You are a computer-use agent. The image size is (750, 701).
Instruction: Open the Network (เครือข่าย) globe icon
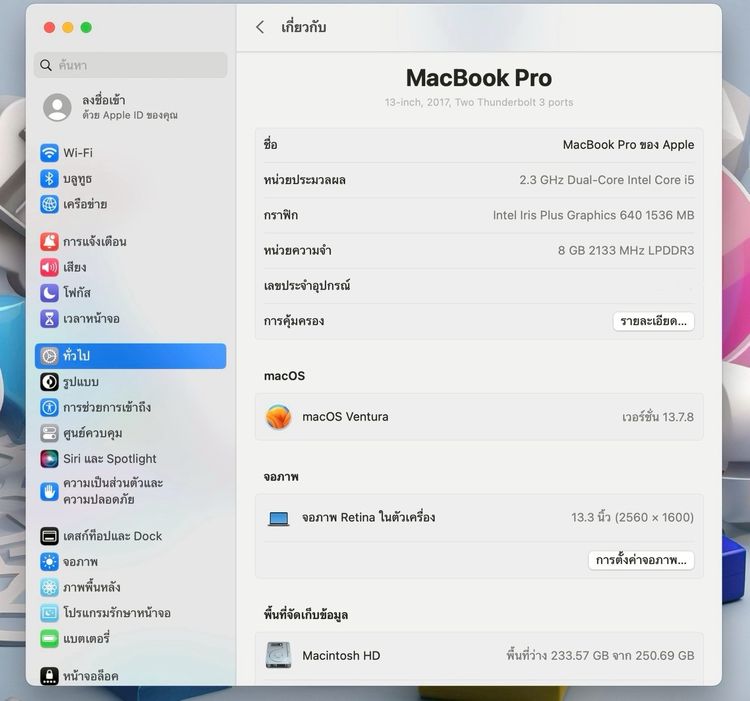(x=49, y=204)
